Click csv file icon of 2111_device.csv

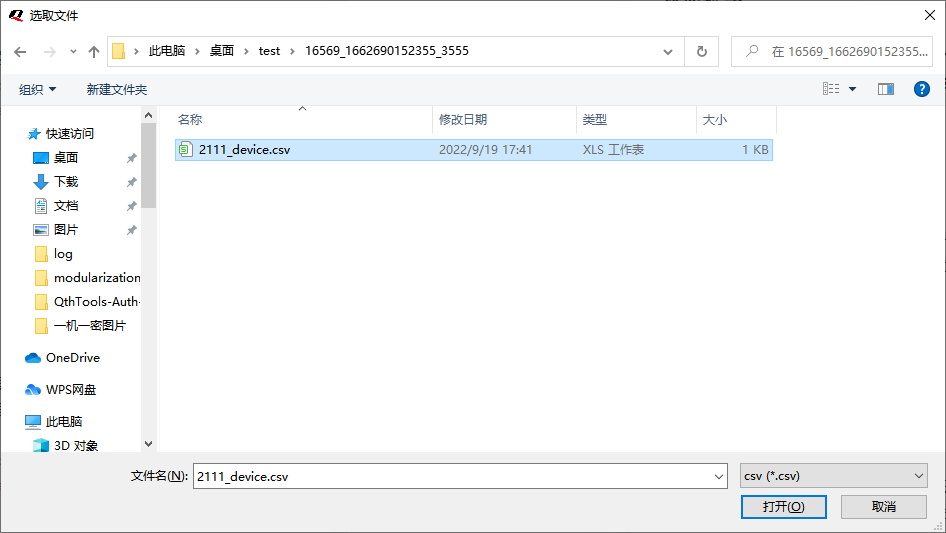tap(186, 149)
